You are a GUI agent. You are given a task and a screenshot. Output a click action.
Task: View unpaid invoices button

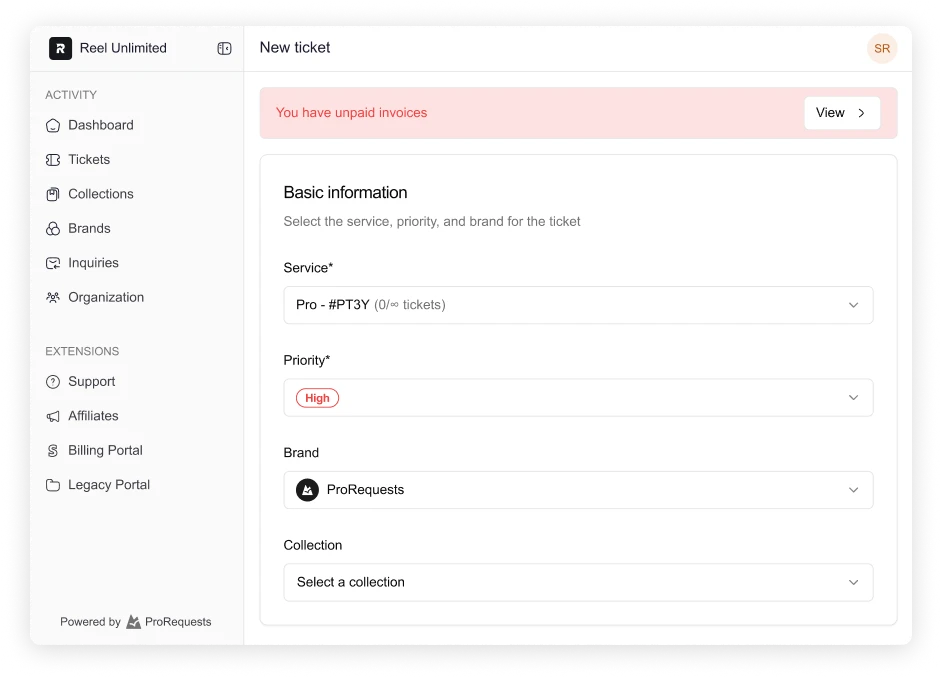[x=842, y=113]
